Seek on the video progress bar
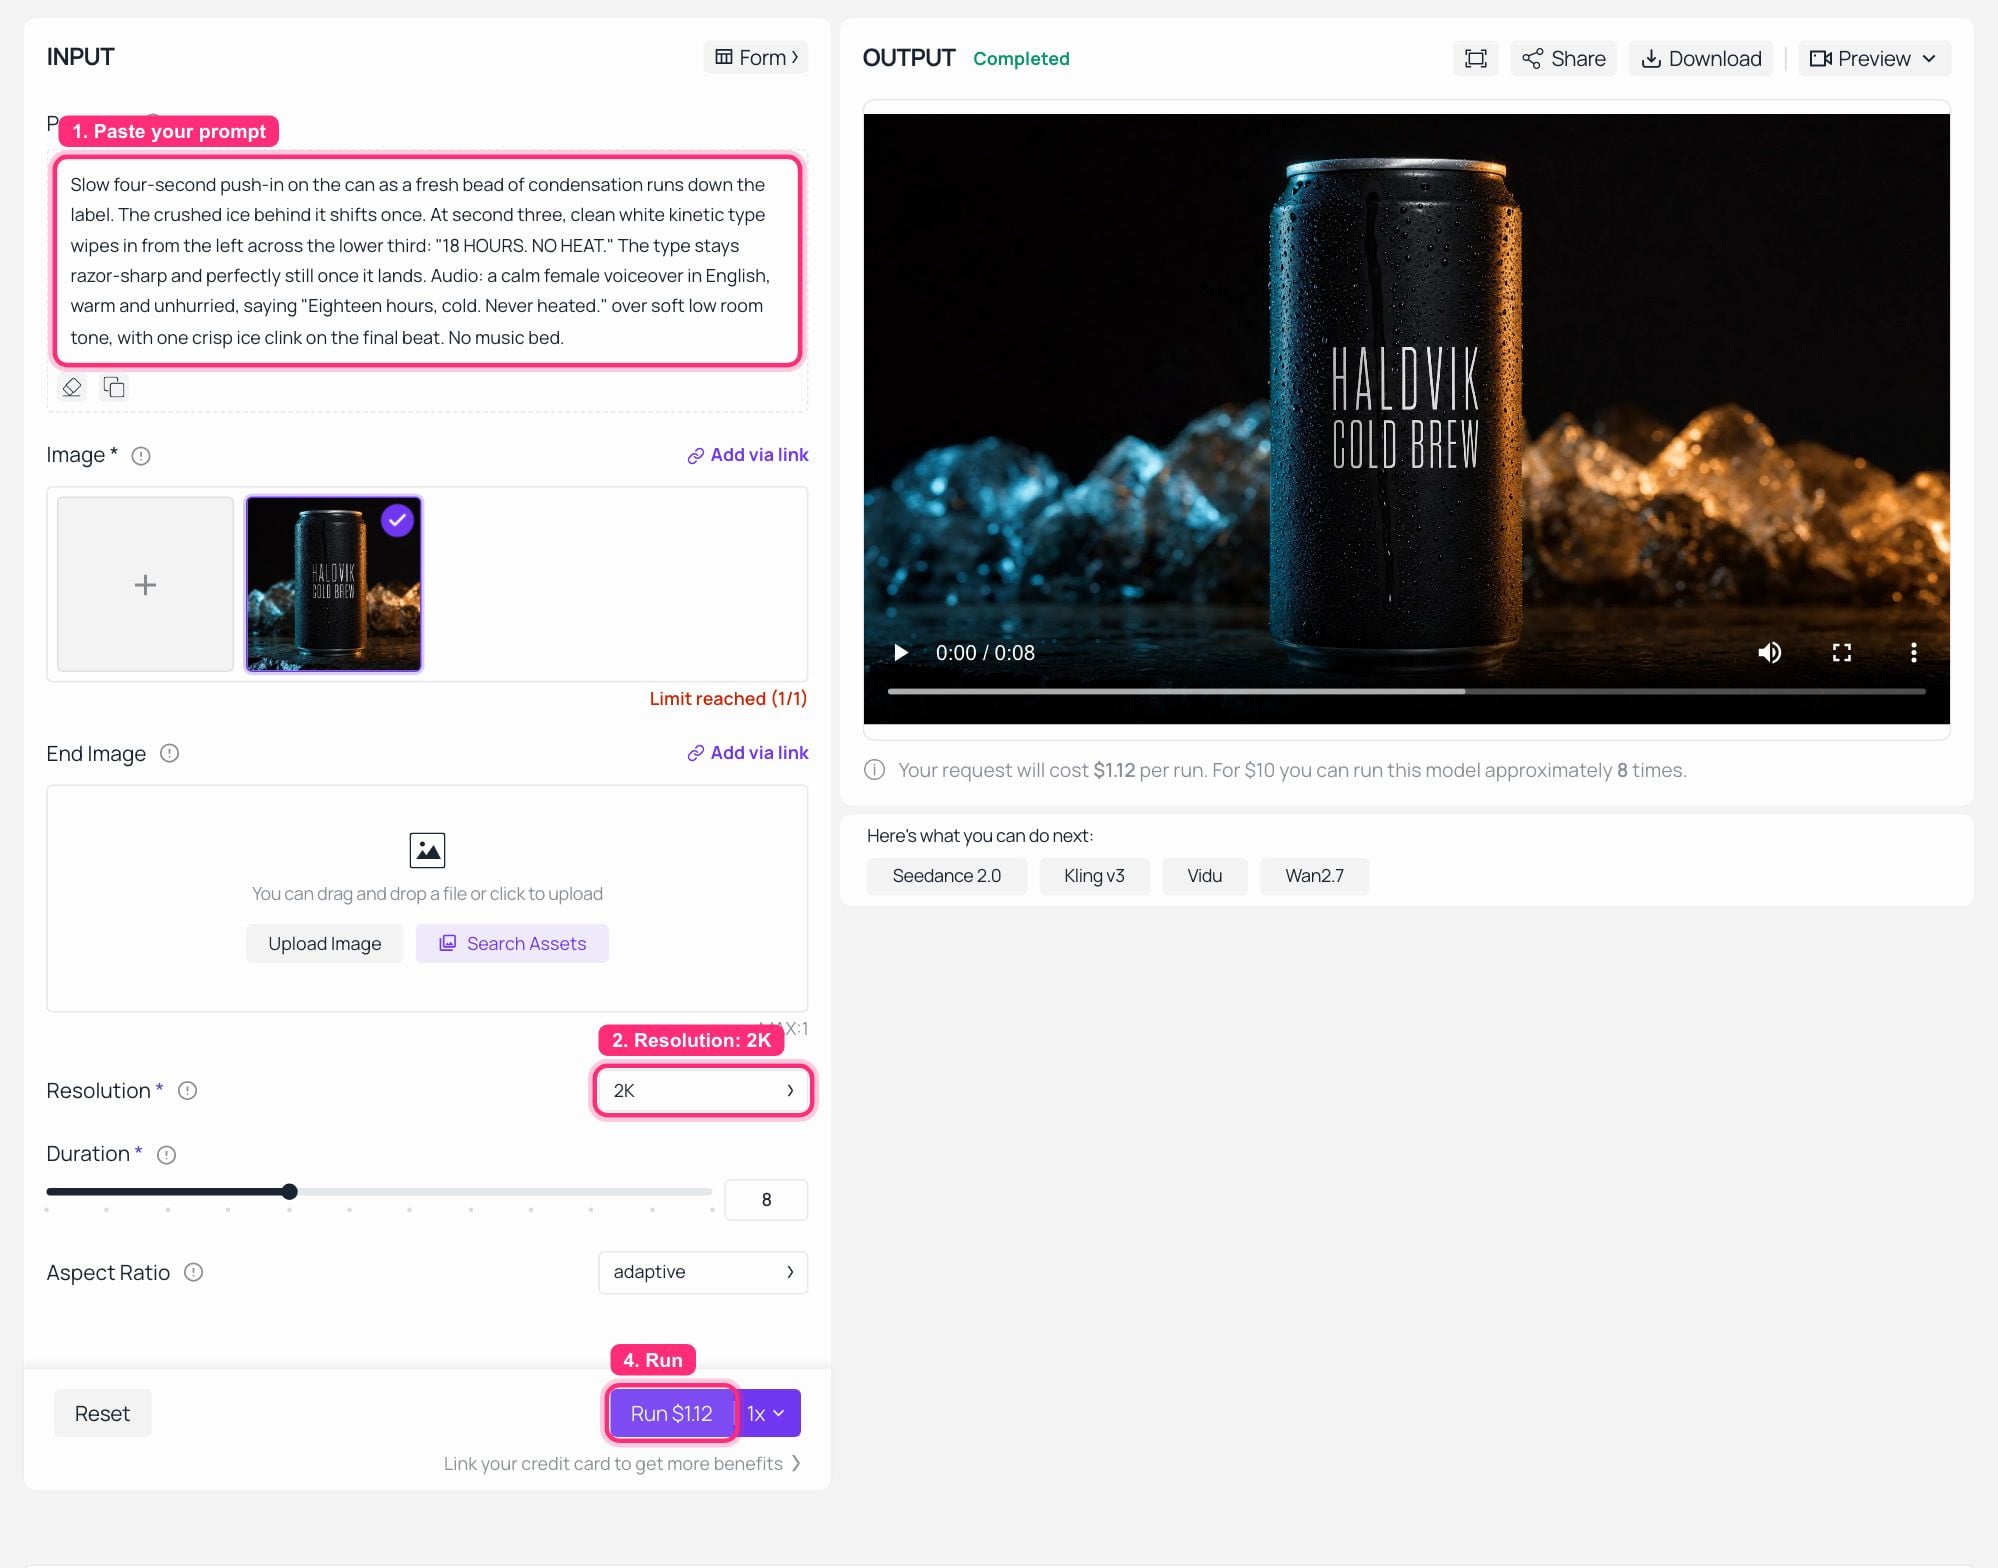 tap(1406, 691)
